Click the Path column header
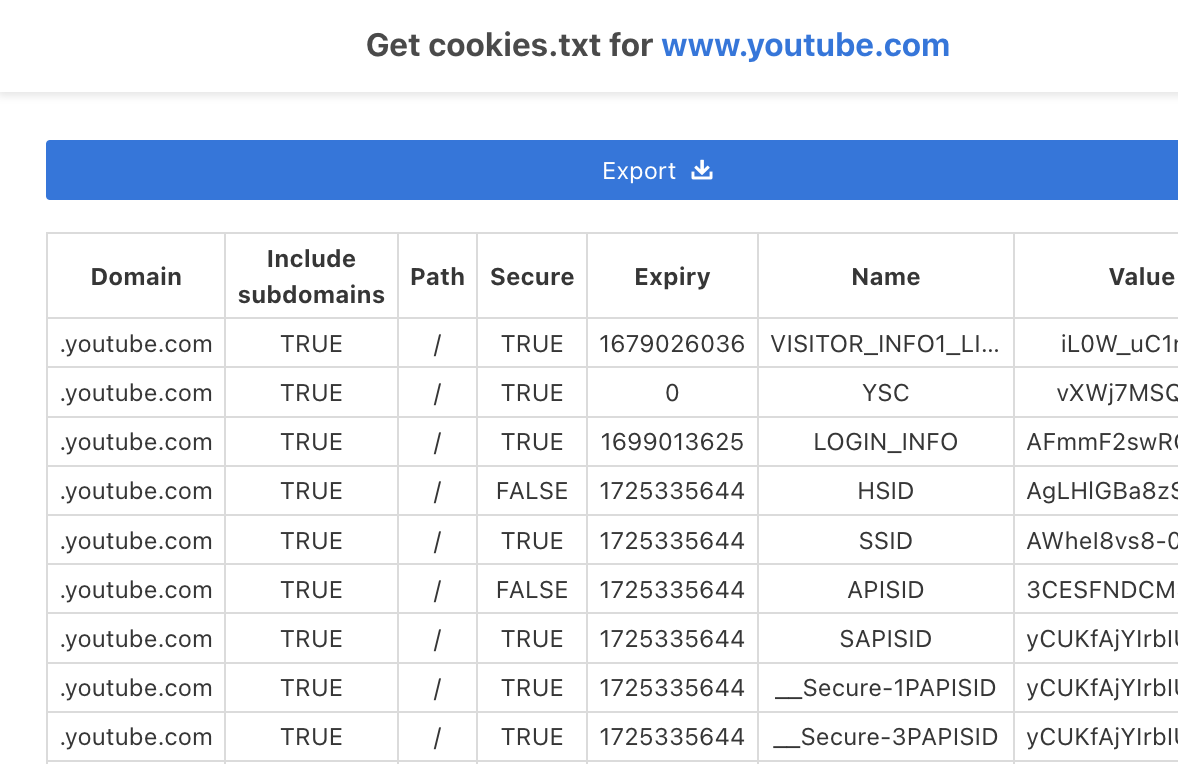Screen dimensions: 1178x764 pos(437,276)
